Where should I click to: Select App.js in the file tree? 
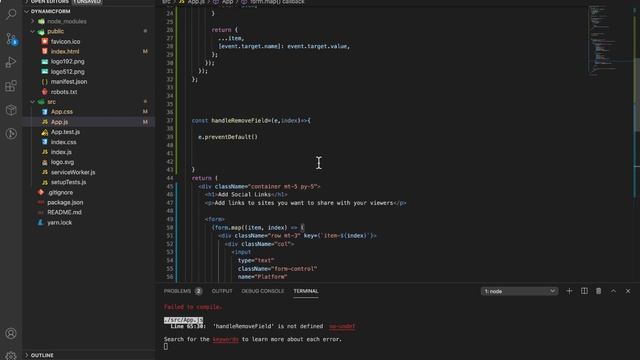(59, 122)
